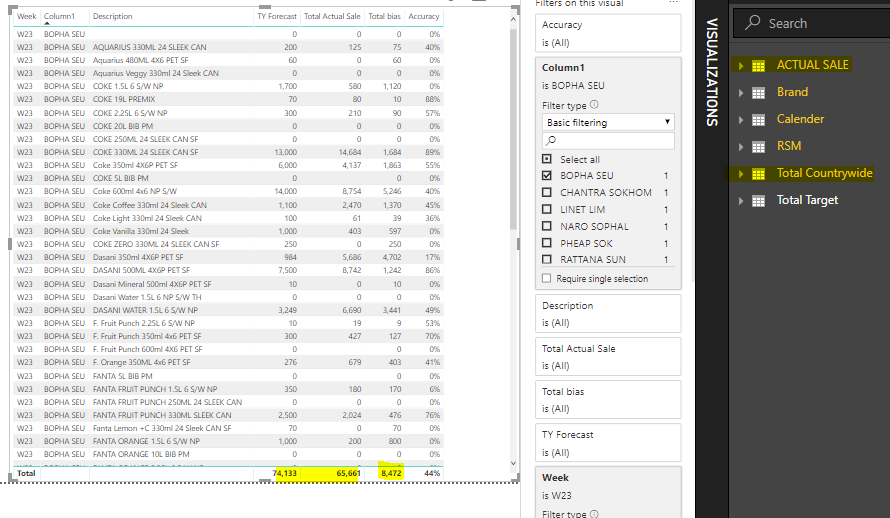Viewport: 890px width, 518px height.
Task: Expand the TY Forecast filter card
Action: click(x=608, y=443)
